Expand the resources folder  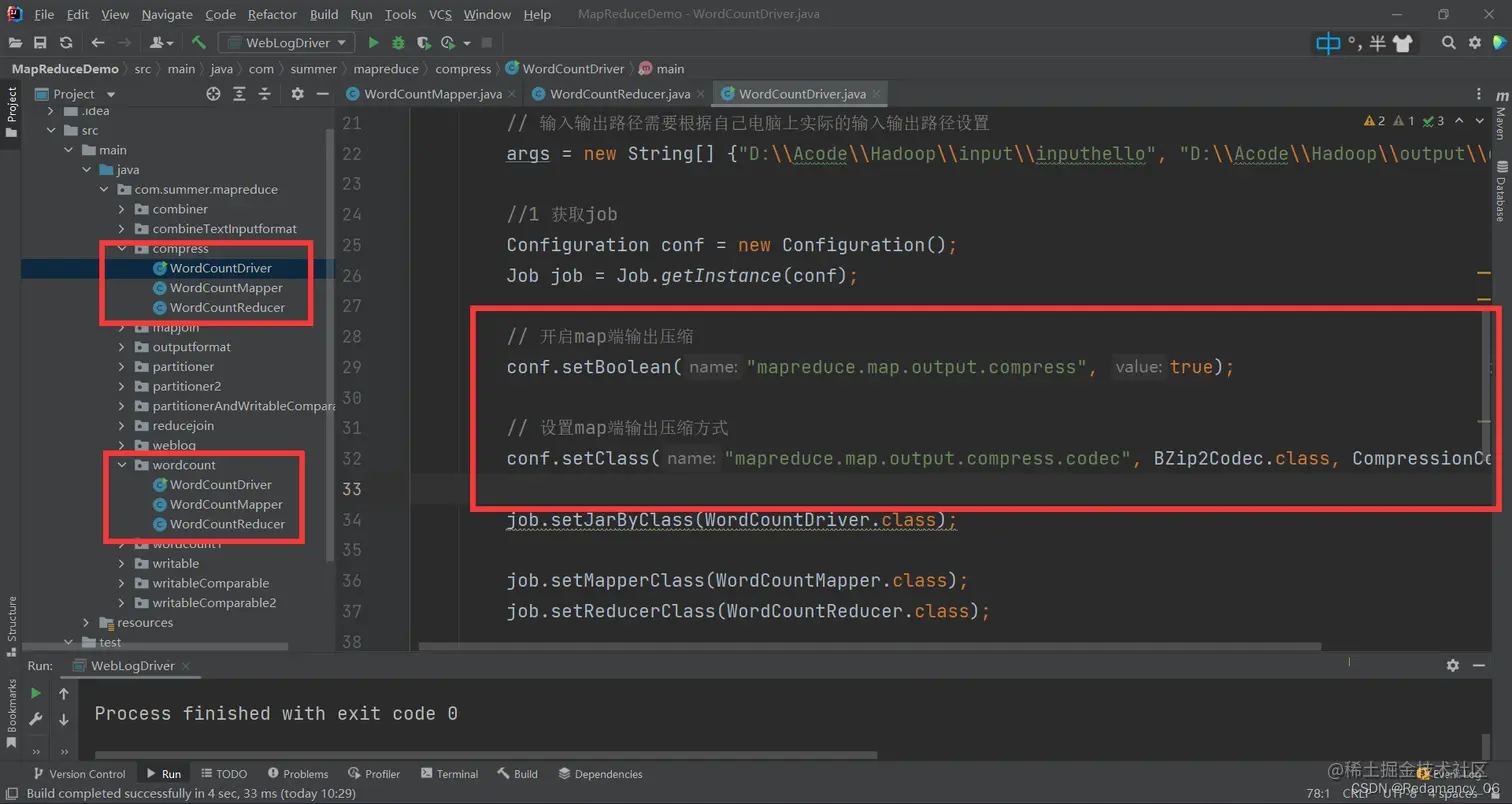pyautogui.click(x=87, y=622)
